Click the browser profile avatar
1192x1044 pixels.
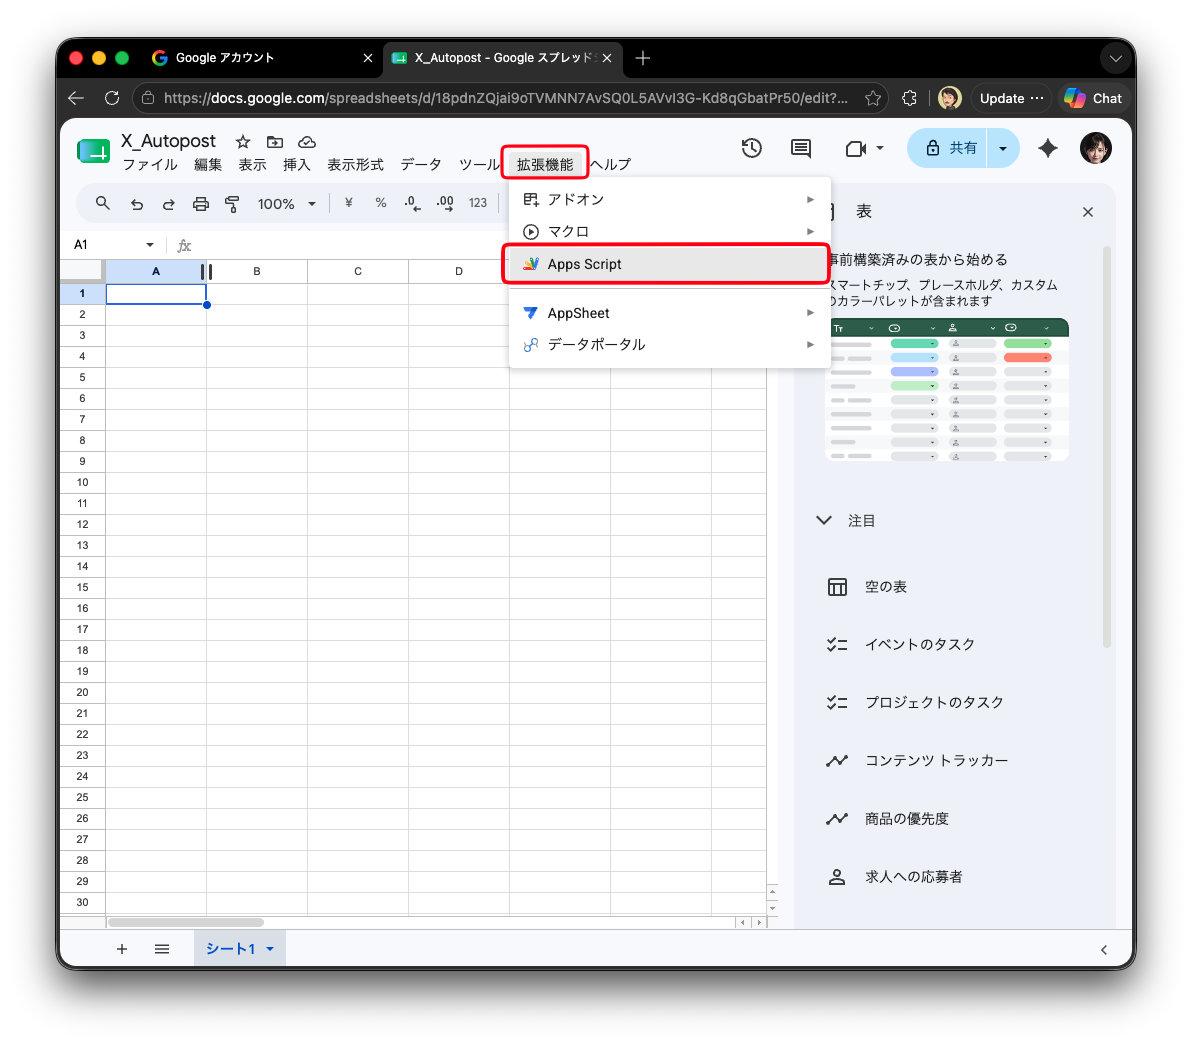click(949, 98)
